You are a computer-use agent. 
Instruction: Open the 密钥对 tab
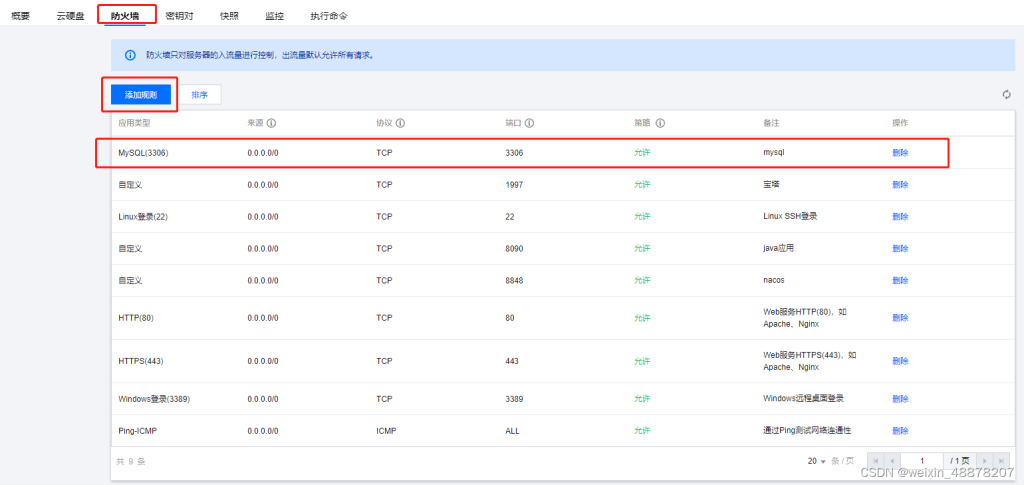coord(179,16)
